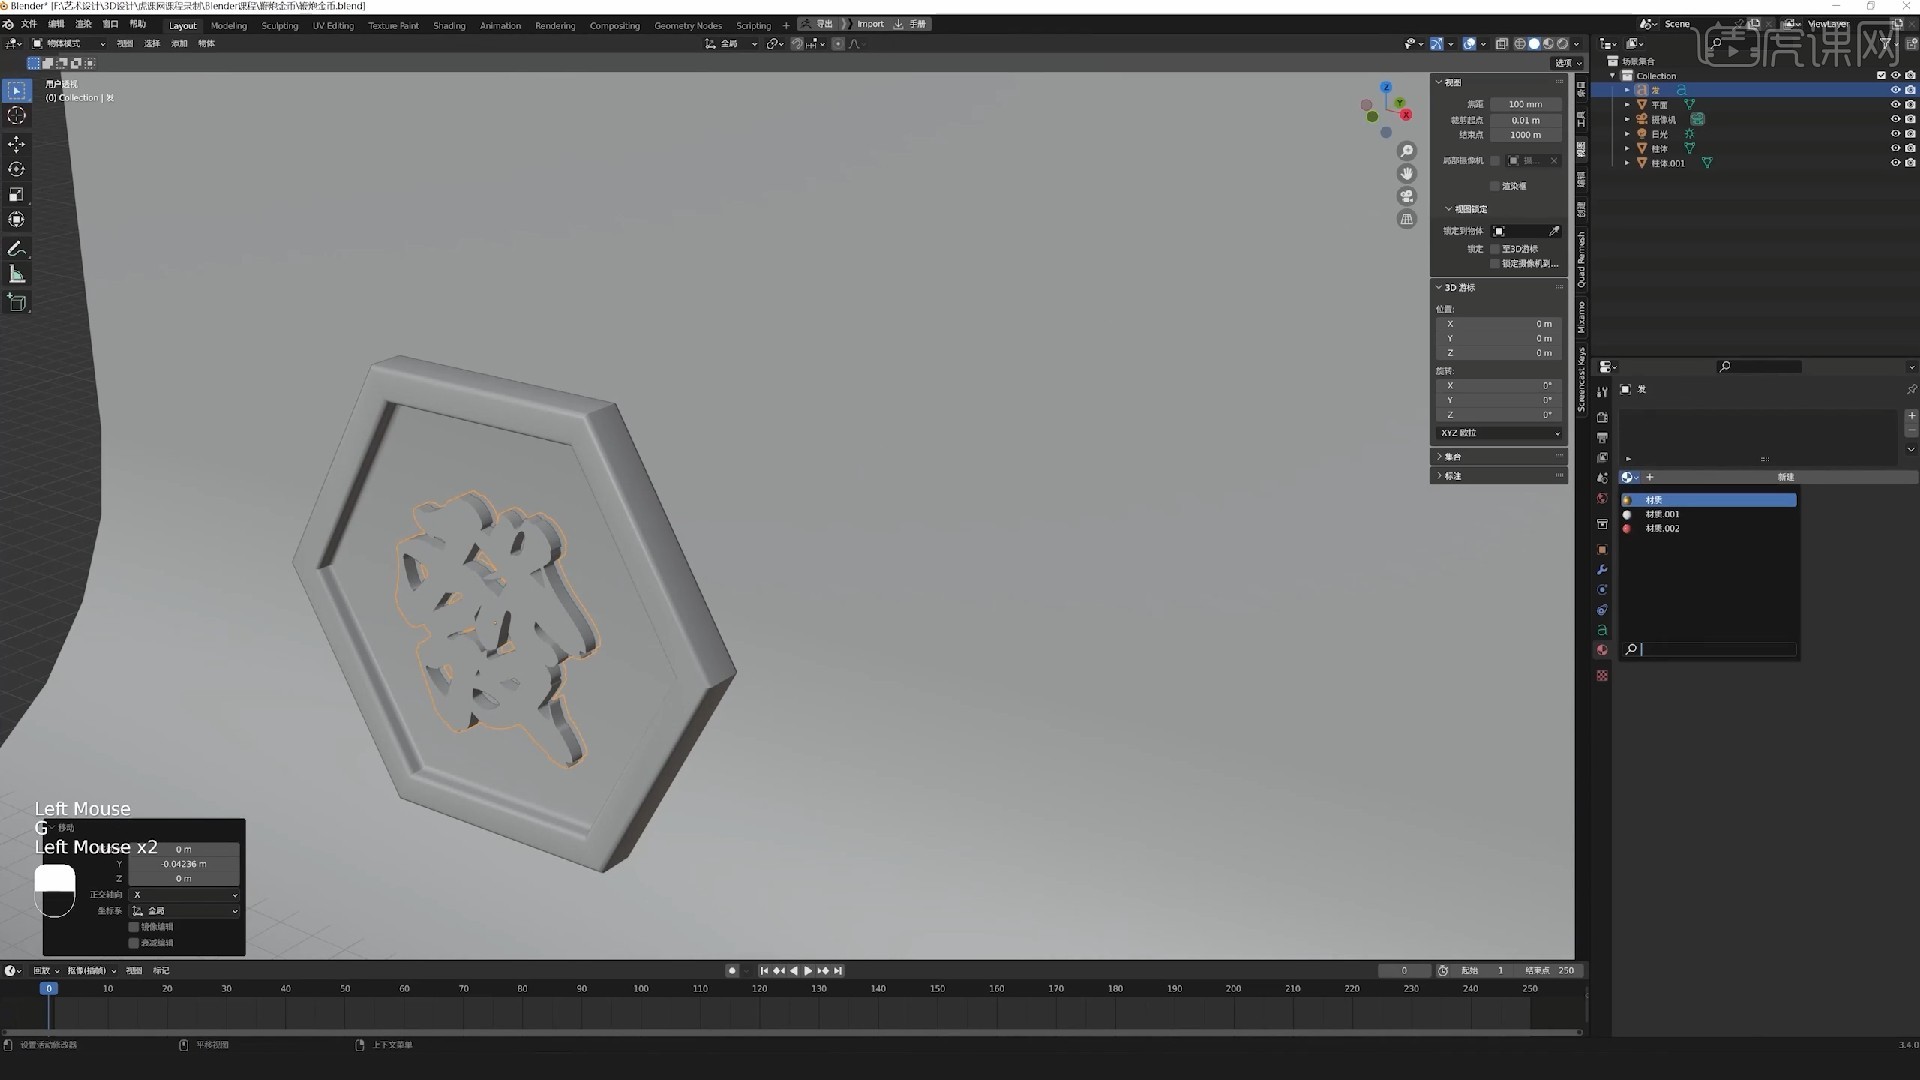The height and width of the screenshot is (1080, 1920).
Task: Toggle visibility eye of 摄像机 object
Action: (1895, 119)
